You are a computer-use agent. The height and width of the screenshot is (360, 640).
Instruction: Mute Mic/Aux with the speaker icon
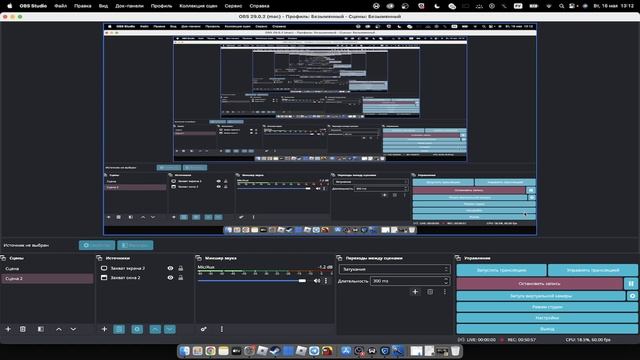click(x=317, y=281)
